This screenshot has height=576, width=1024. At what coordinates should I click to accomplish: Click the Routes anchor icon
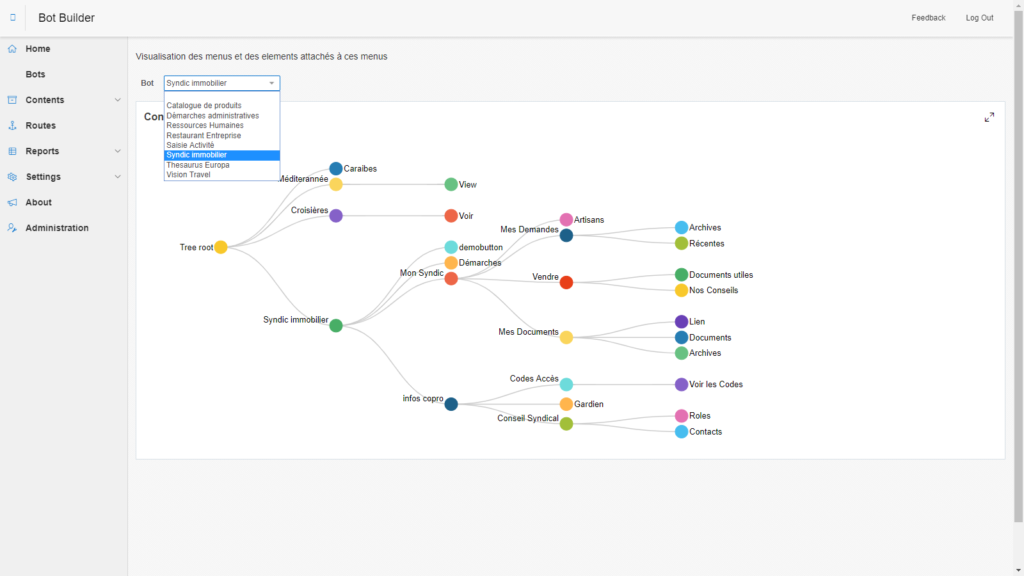coord(12,125)
